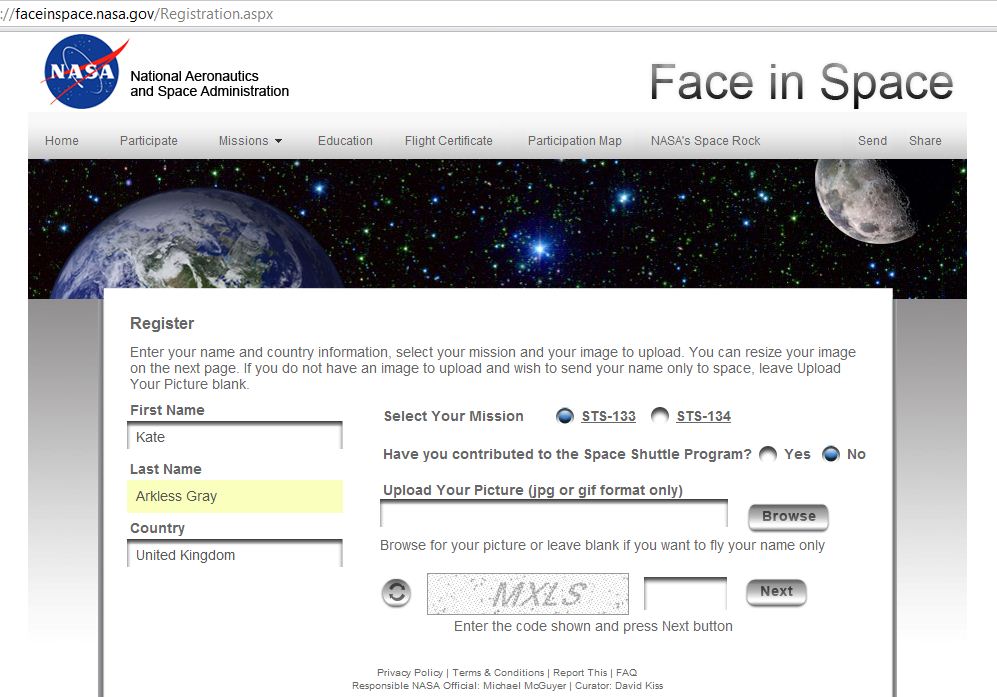Click 'Responsible NASA Official: Michael McGuyer' text
997x697 pixels.
click(459, 686)
